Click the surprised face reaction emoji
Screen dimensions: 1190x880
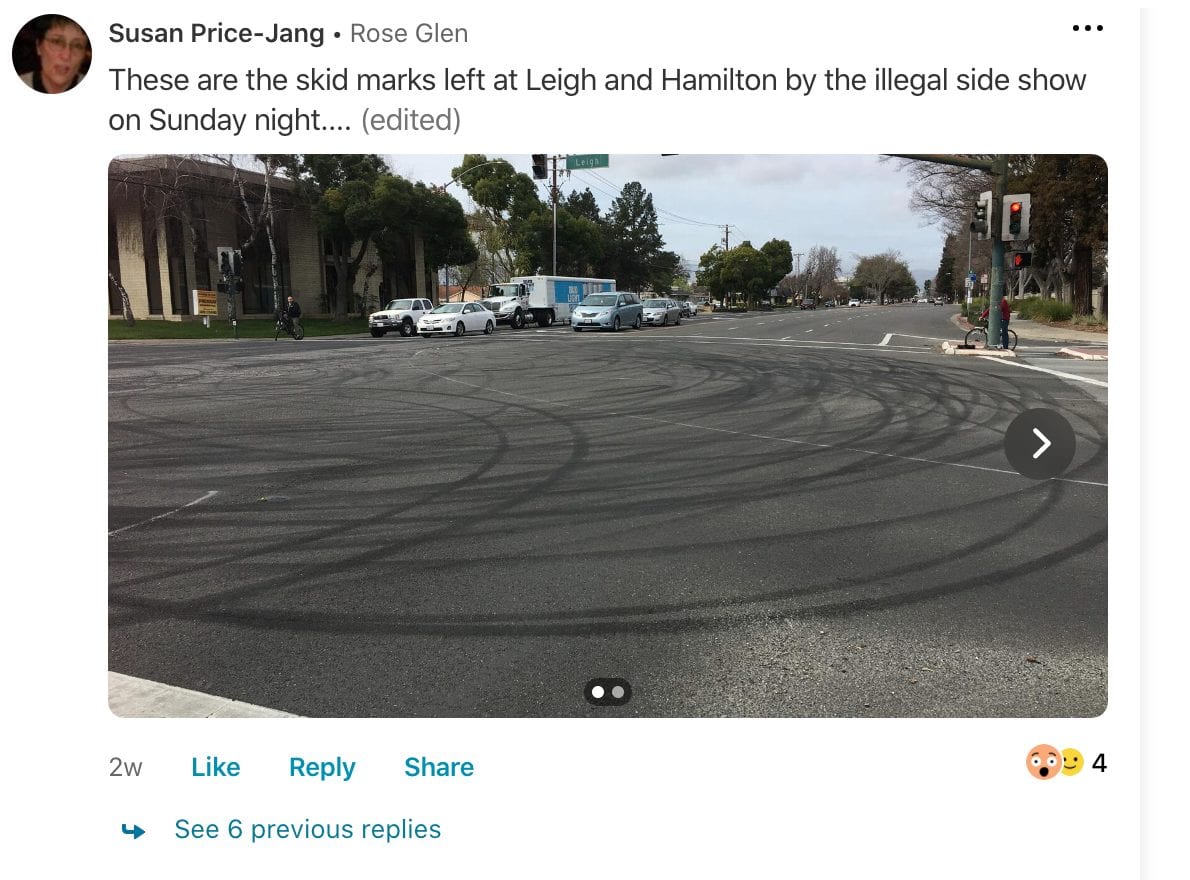tap(1043, 762)
